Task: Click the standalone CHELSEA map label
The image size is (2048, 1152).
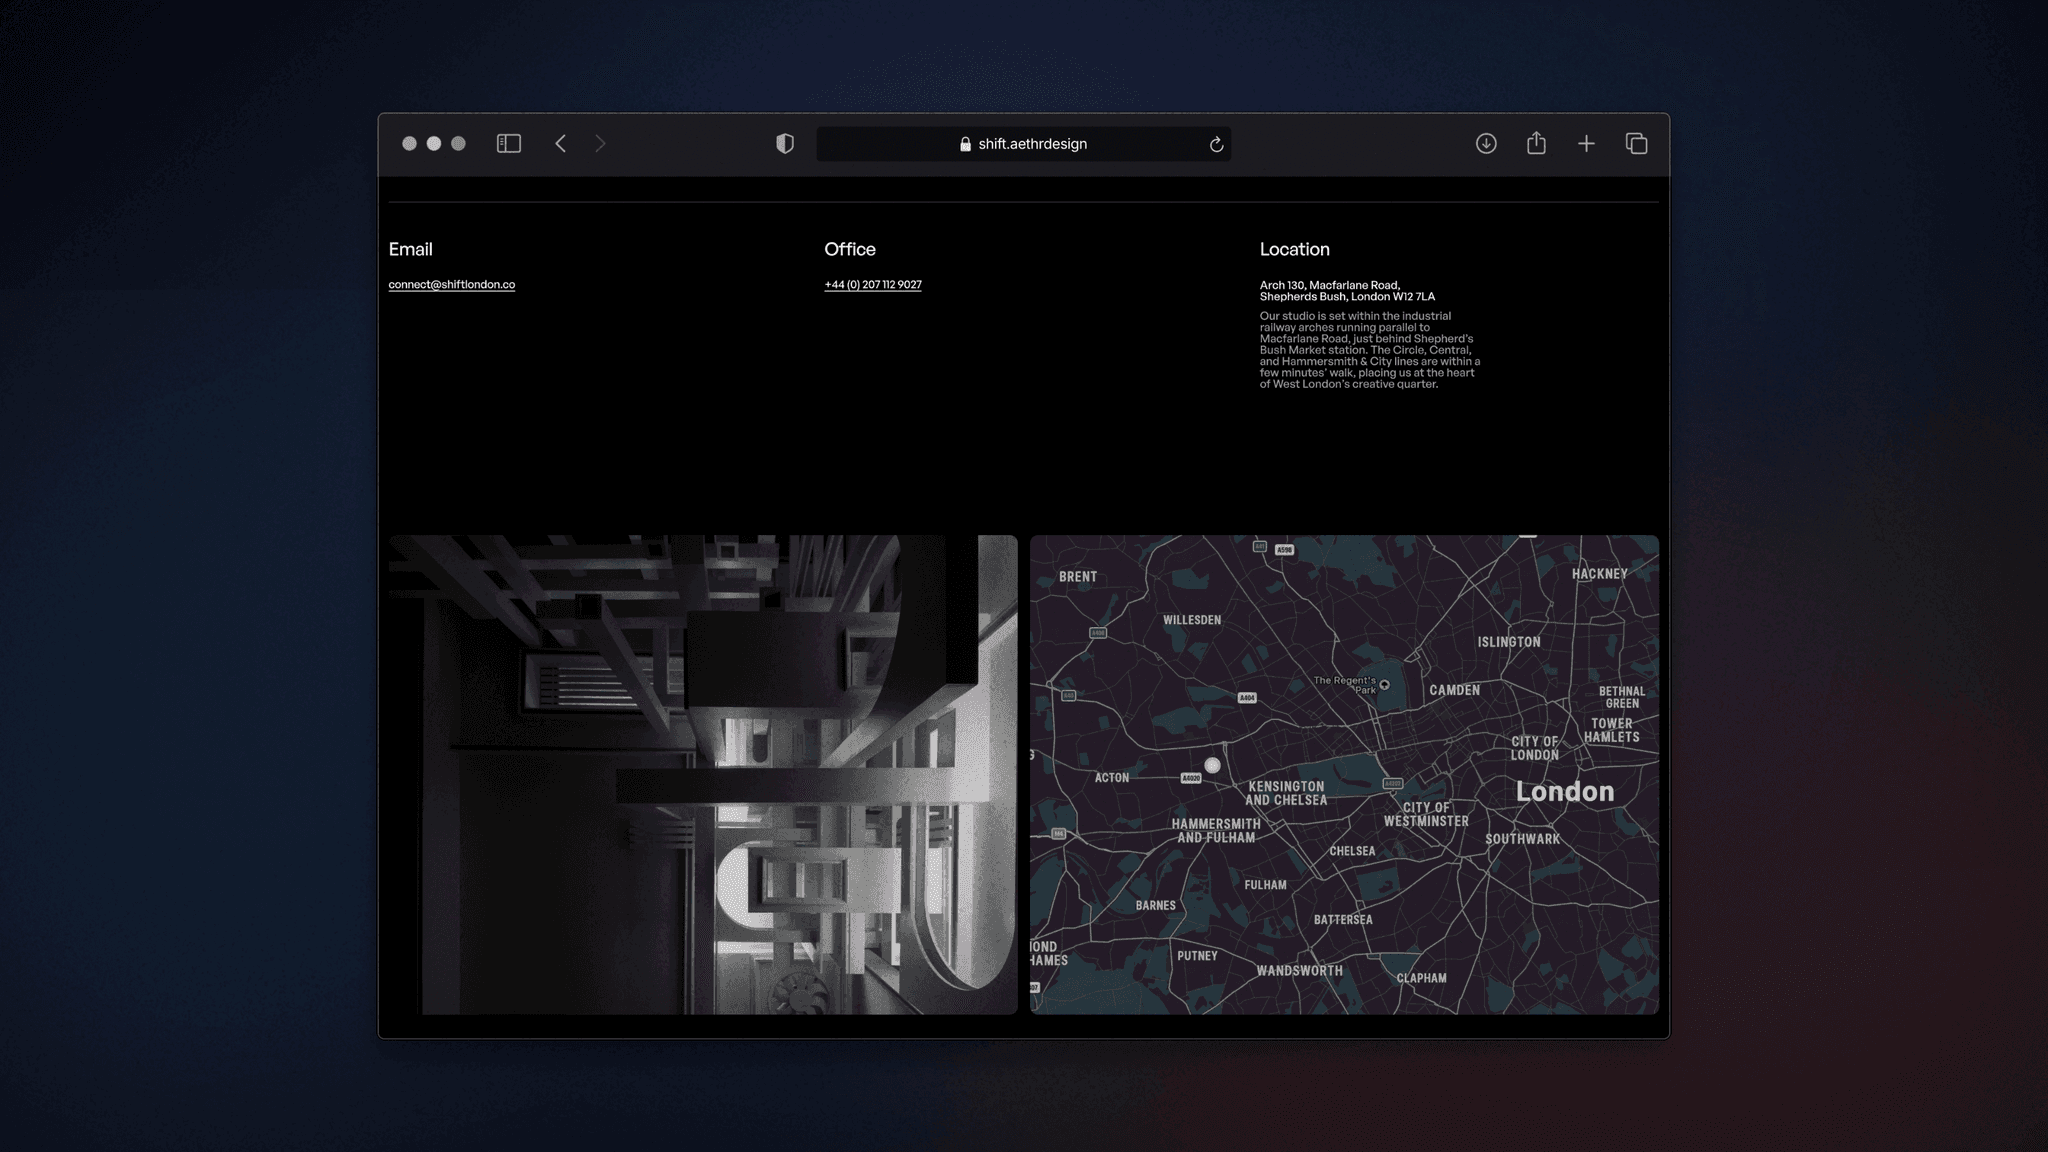Action: pyautogui.click(x=1352, y=852)
